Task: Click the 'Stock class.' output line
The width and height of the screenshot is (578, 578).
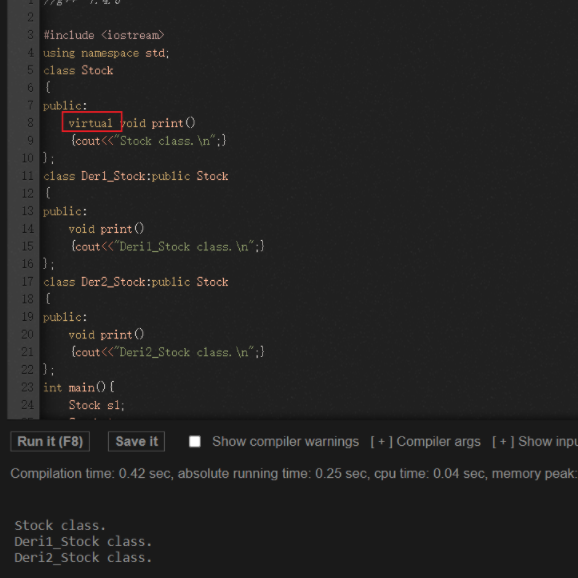Action: click(x=60, y=525)
